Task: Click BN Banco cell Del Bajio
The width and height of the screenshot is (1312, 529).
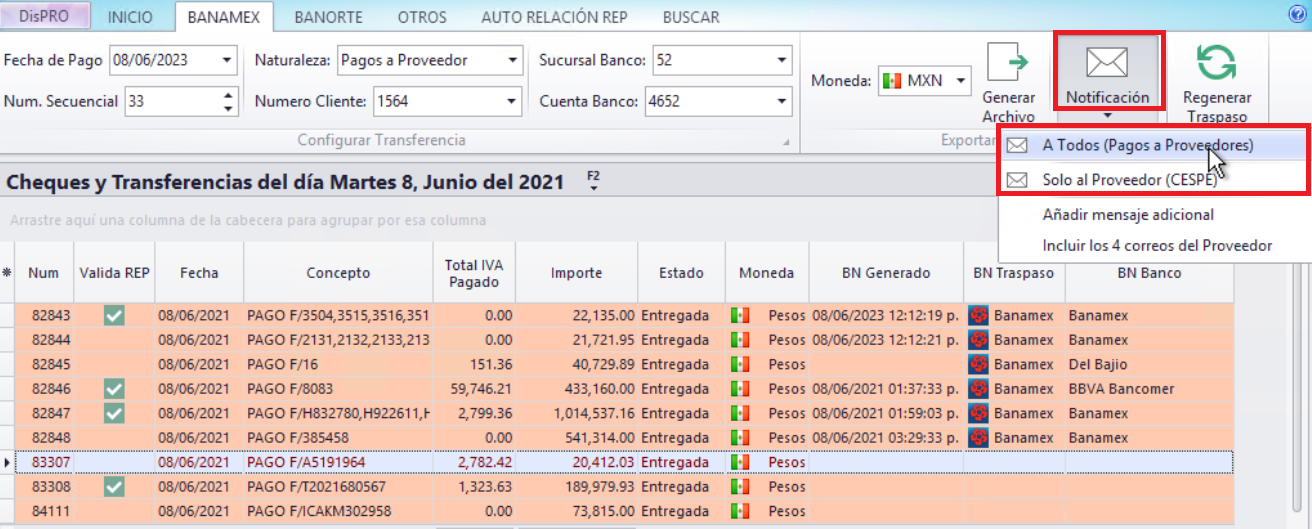Action: 1149,364
